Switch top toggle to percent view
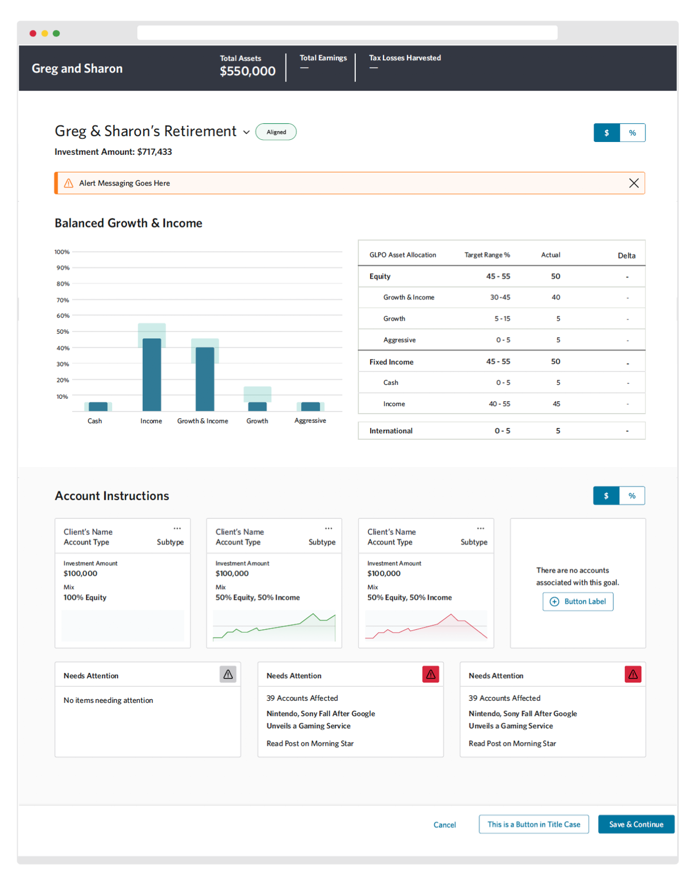Image resolution: width=697 pixels, height=874 pixels. point(632,133)
